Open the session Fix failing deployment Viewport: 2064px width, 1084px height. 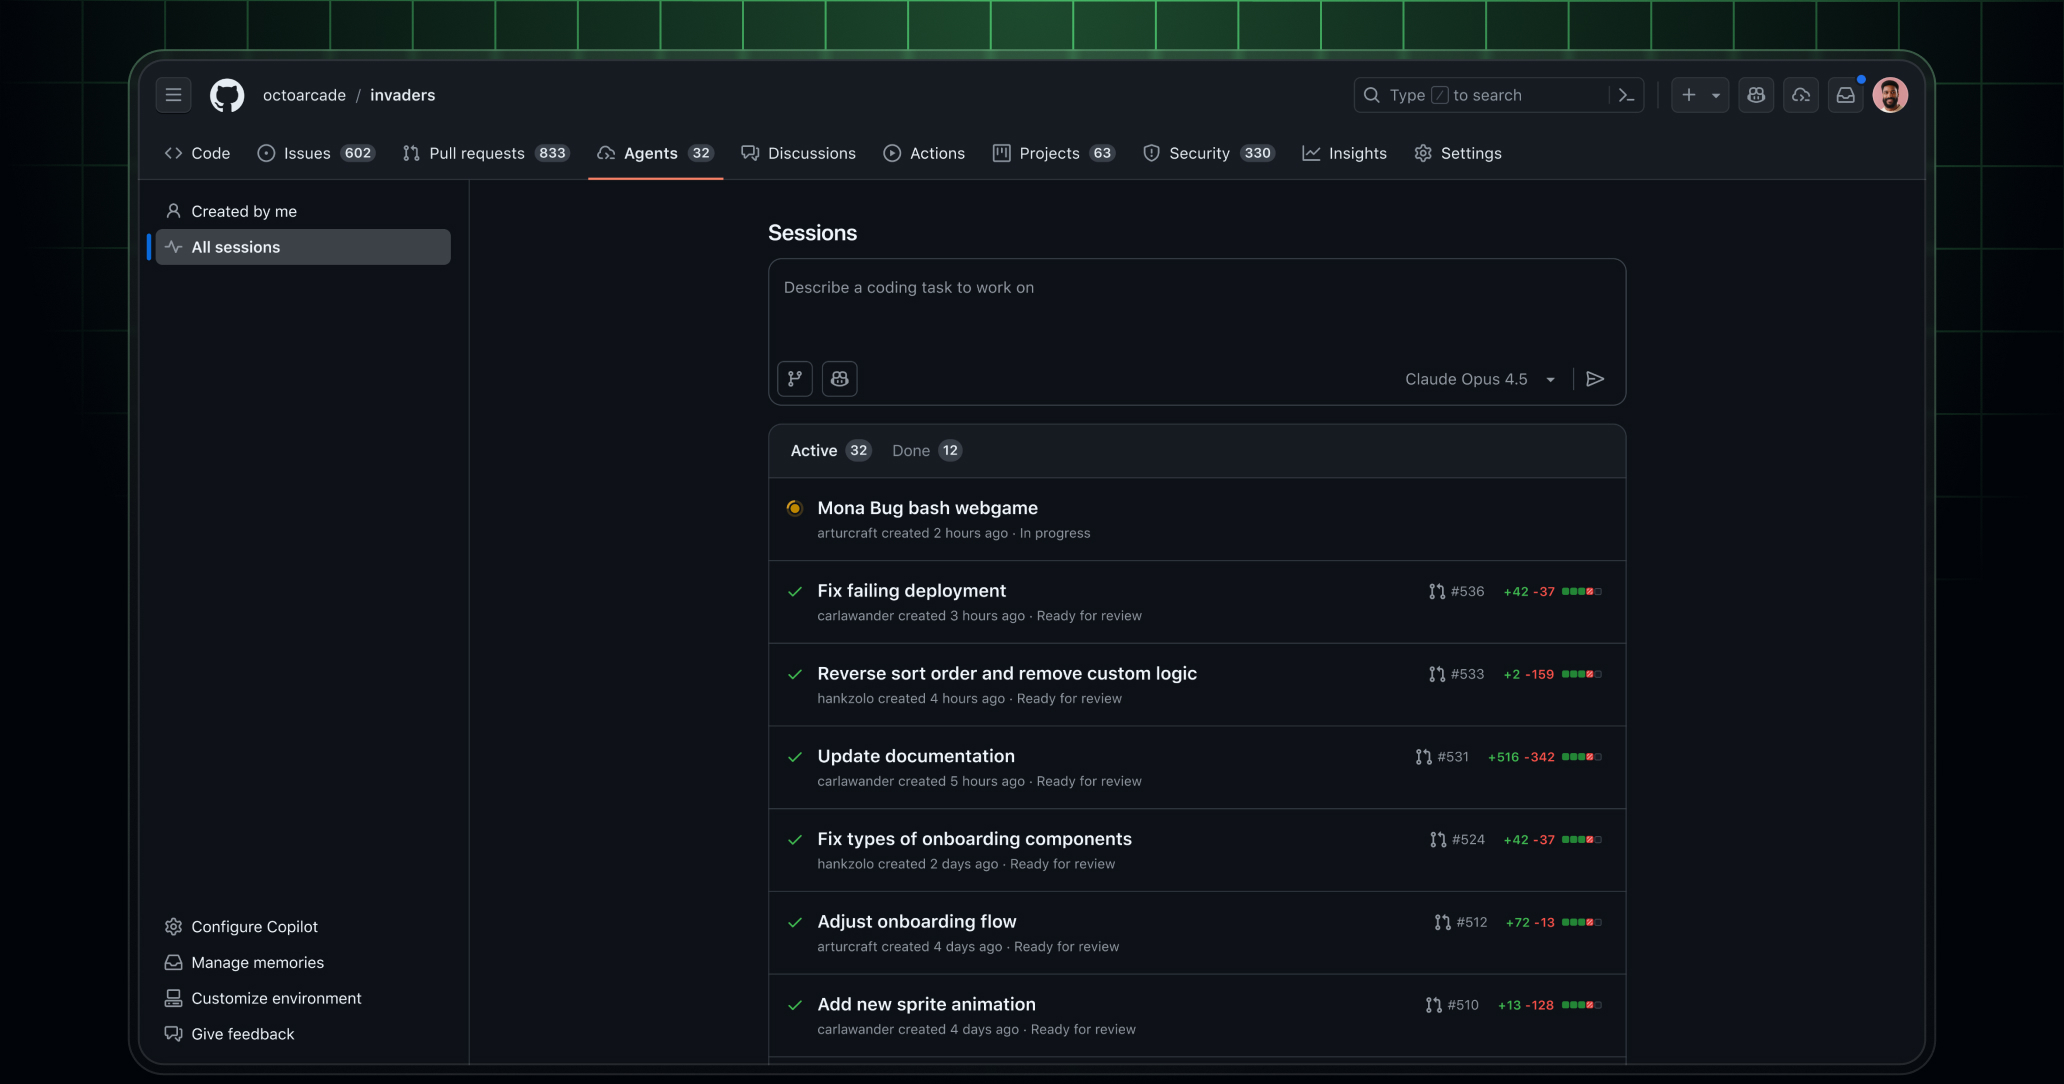(x=911, y=590)
